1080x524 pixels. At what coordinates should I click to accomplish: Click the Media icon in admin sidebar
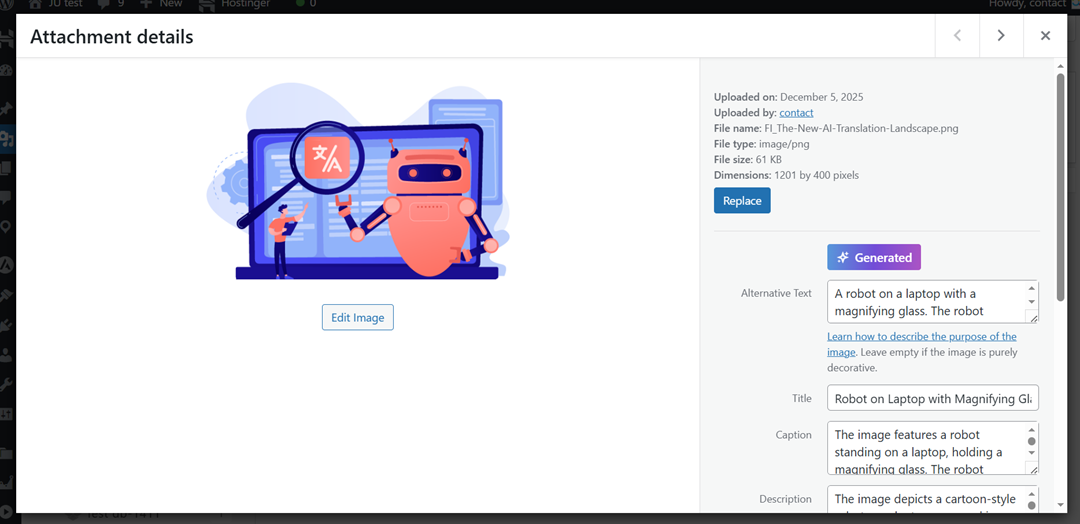[x=7, y=139]
